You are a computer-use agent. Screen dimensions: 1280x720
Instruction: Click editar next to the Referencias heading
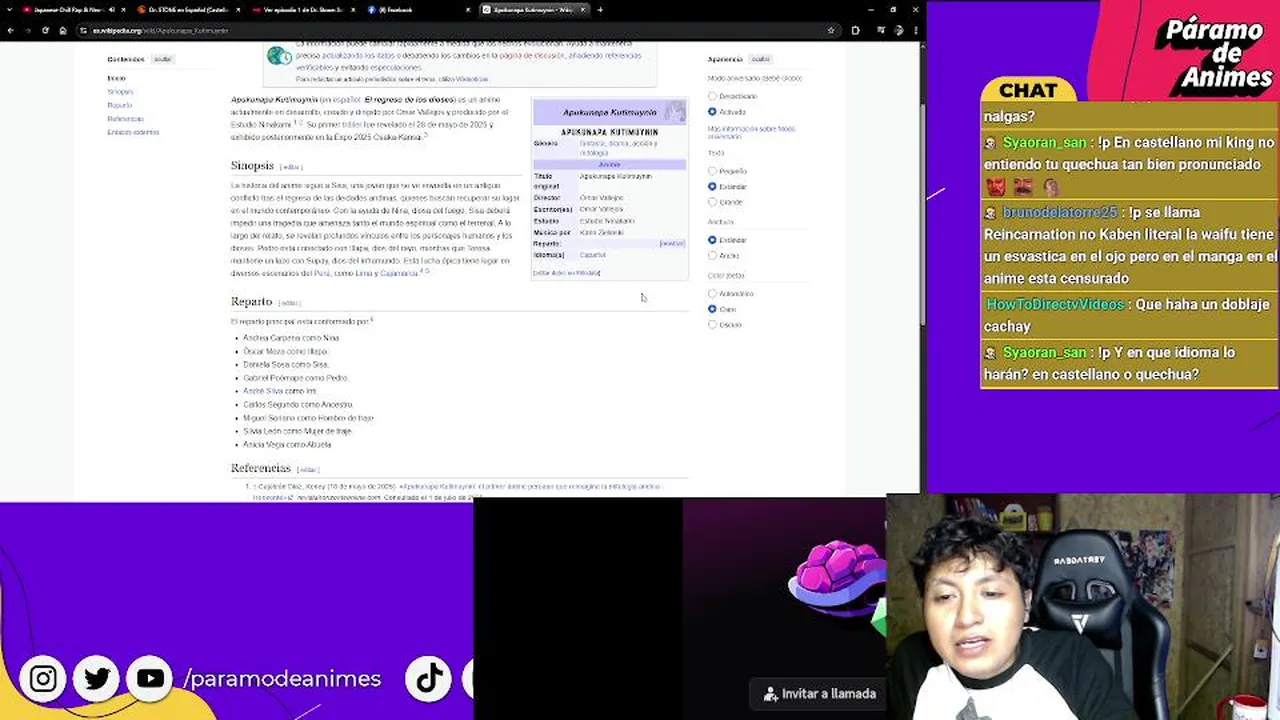click(x=307, y=469)
